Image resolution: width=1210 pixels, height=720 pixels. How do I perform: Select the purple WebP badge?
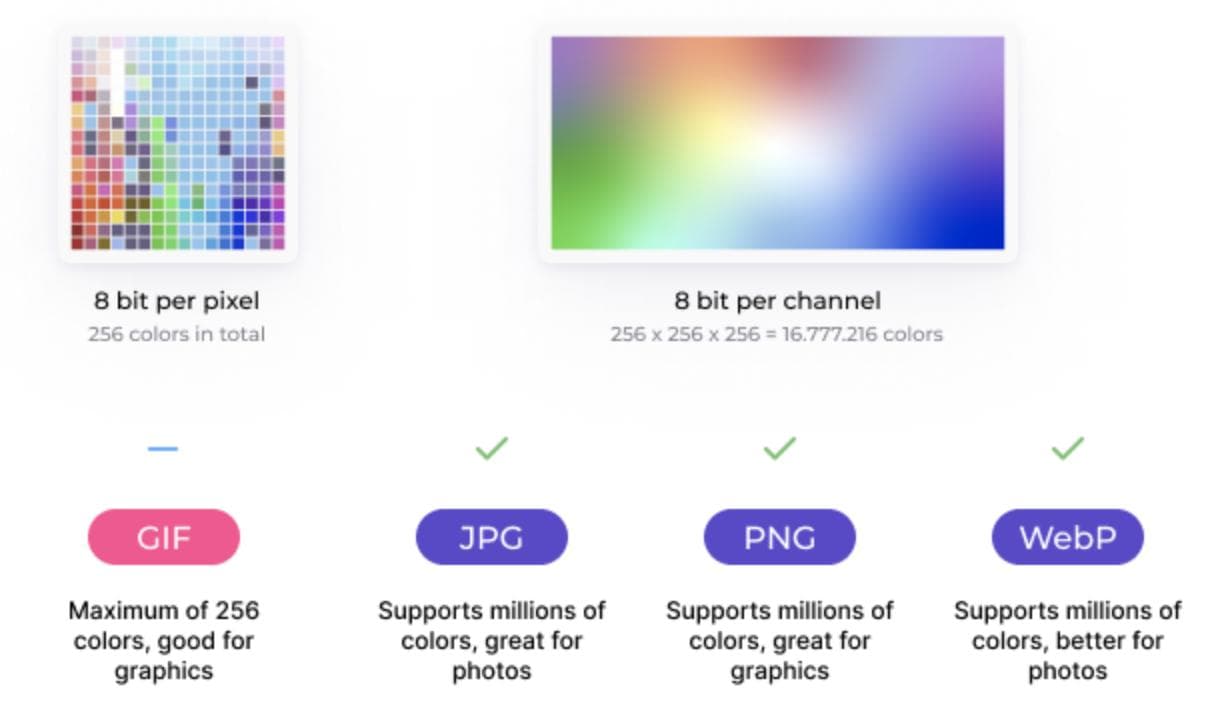[1067, 537]
